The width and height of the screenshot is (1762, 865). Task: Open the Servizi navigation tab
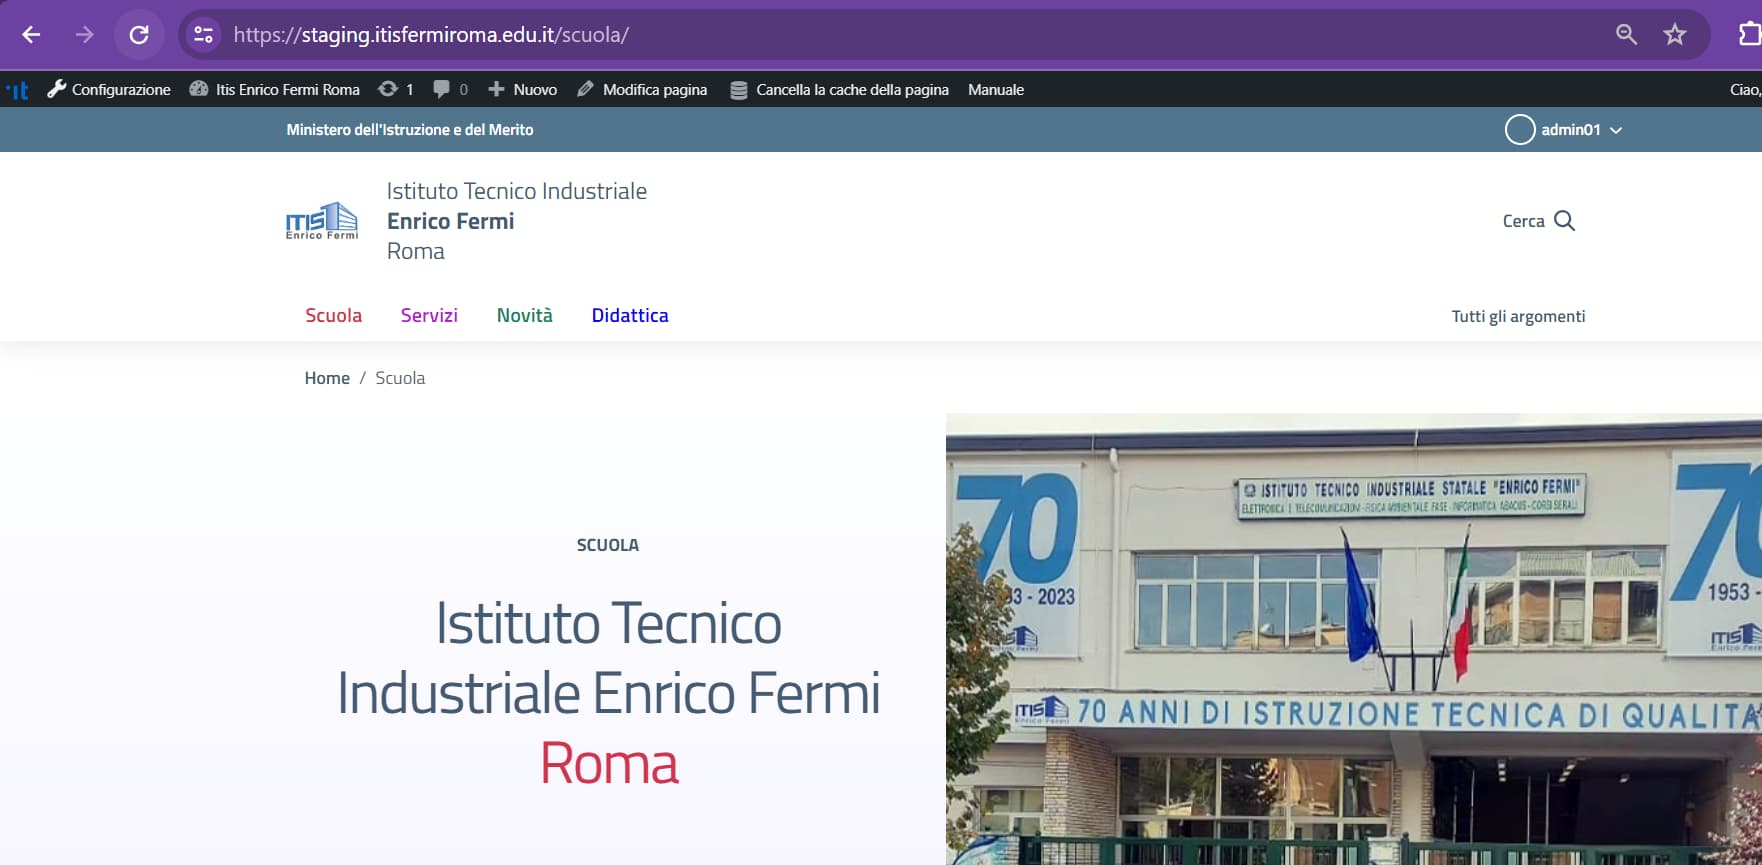click(x=429, y=316)
